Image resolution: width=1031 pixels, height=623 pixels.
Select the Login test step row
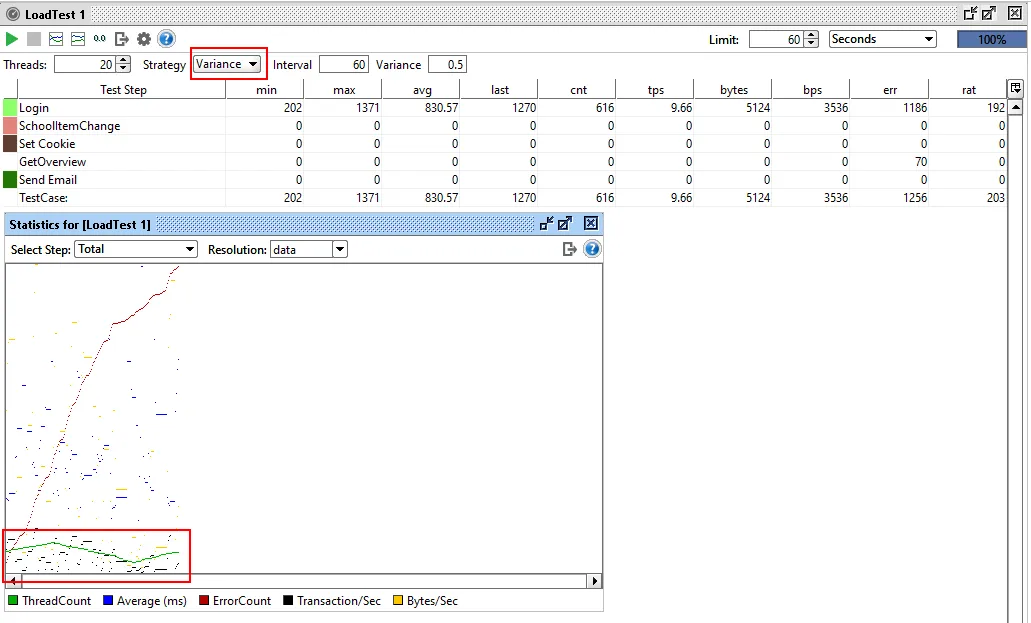coord(505,107)
